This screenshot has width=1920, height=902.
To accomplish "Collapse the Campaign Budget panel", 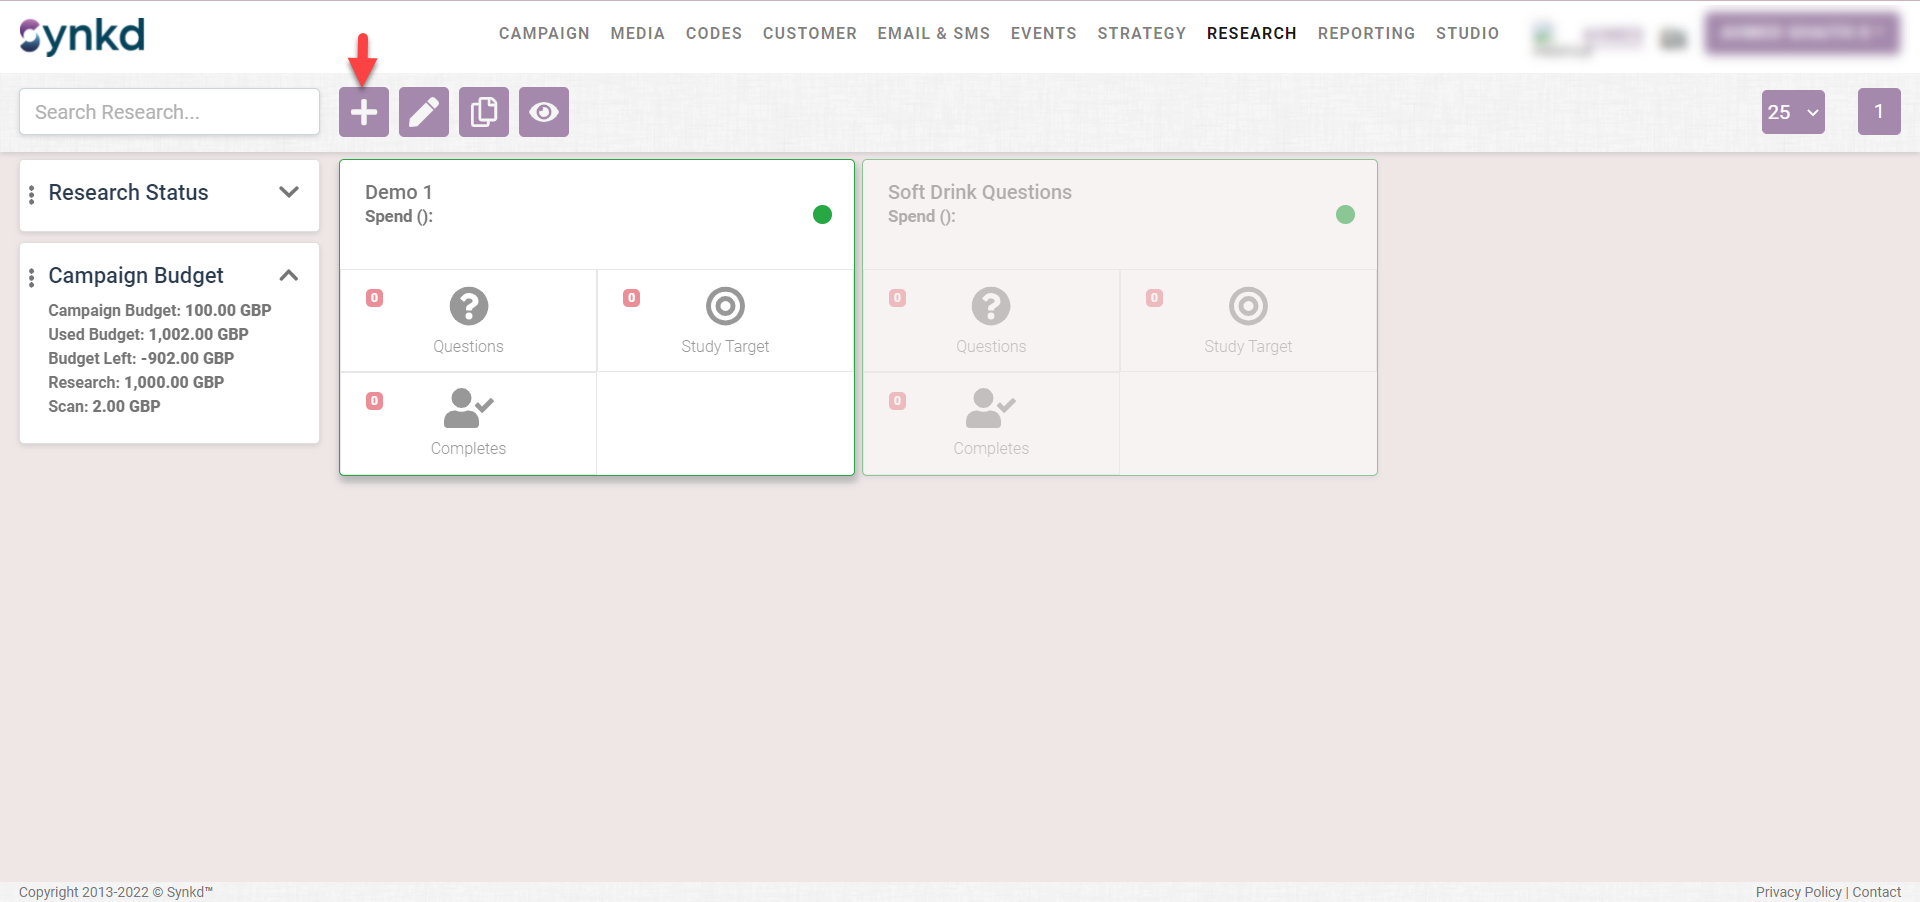I will 289,275.
